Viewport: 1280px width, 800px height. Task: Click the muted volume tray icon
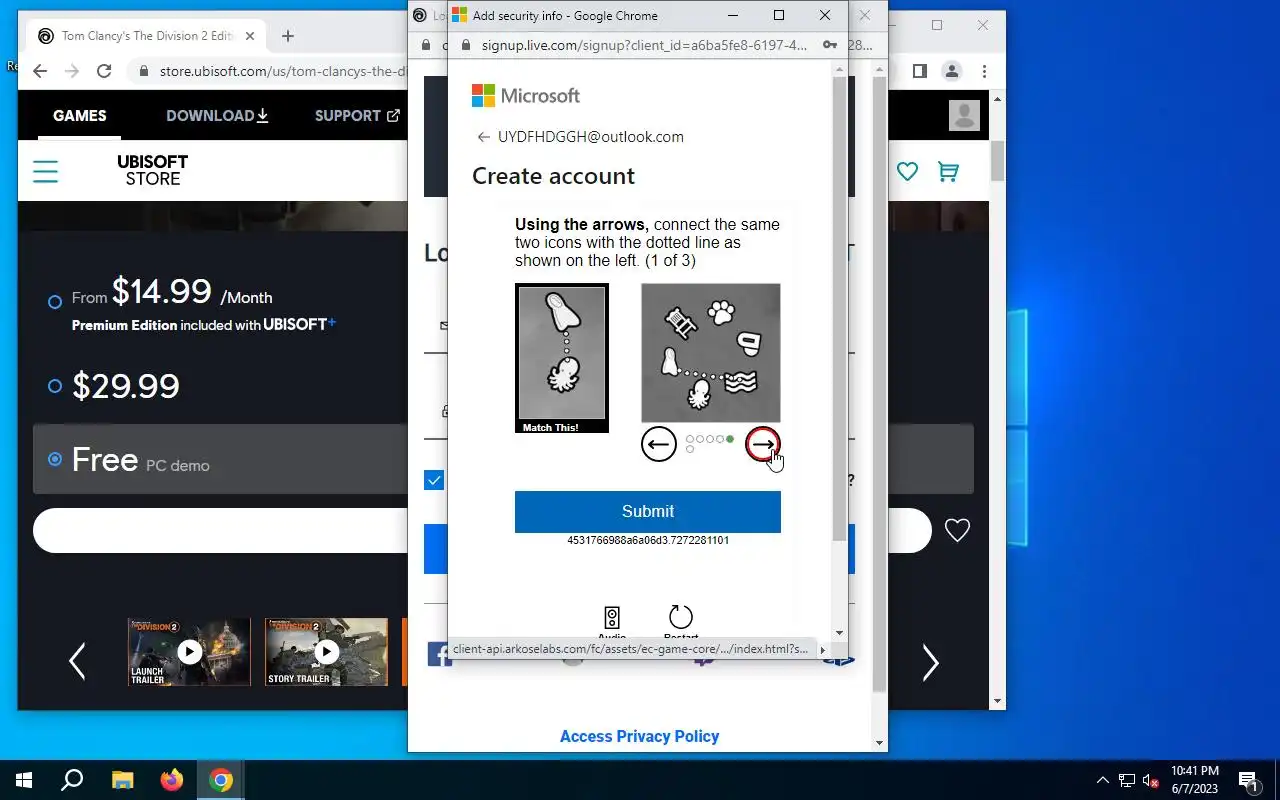(1151, 780)
